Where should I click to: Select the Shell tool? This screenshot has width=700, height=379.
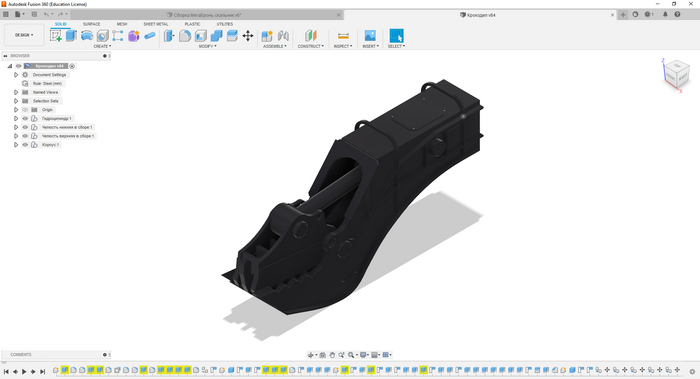201,36
